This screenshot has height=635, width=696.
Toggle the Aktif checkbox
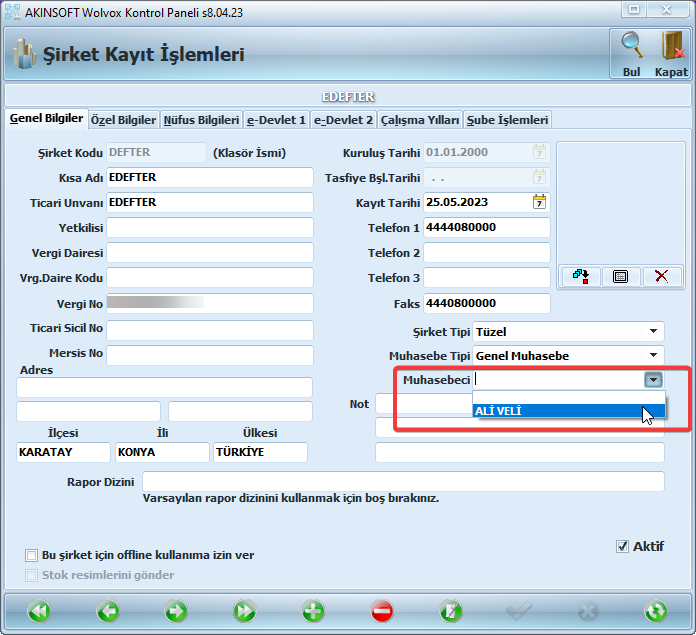[622, 546]
